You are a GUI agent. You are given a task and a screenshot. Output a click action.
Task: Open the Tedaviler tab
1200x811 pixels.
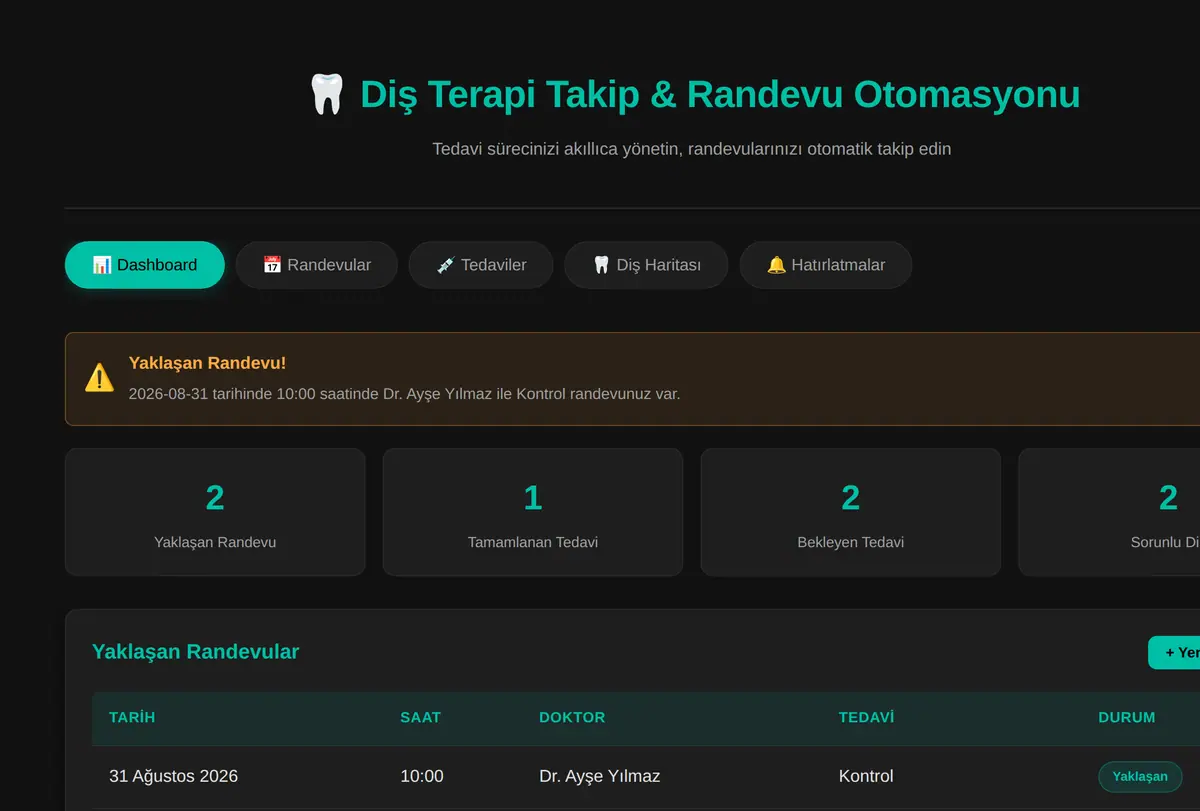tap(481, 265)
